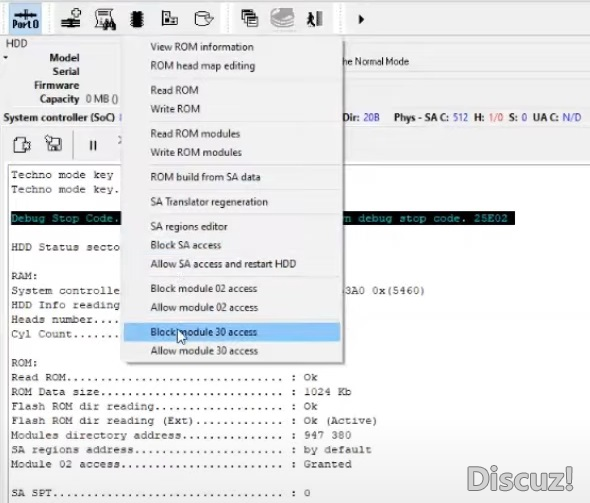
Task: Collapse the HDD Model info arrow
Action: tap(6, 58)
